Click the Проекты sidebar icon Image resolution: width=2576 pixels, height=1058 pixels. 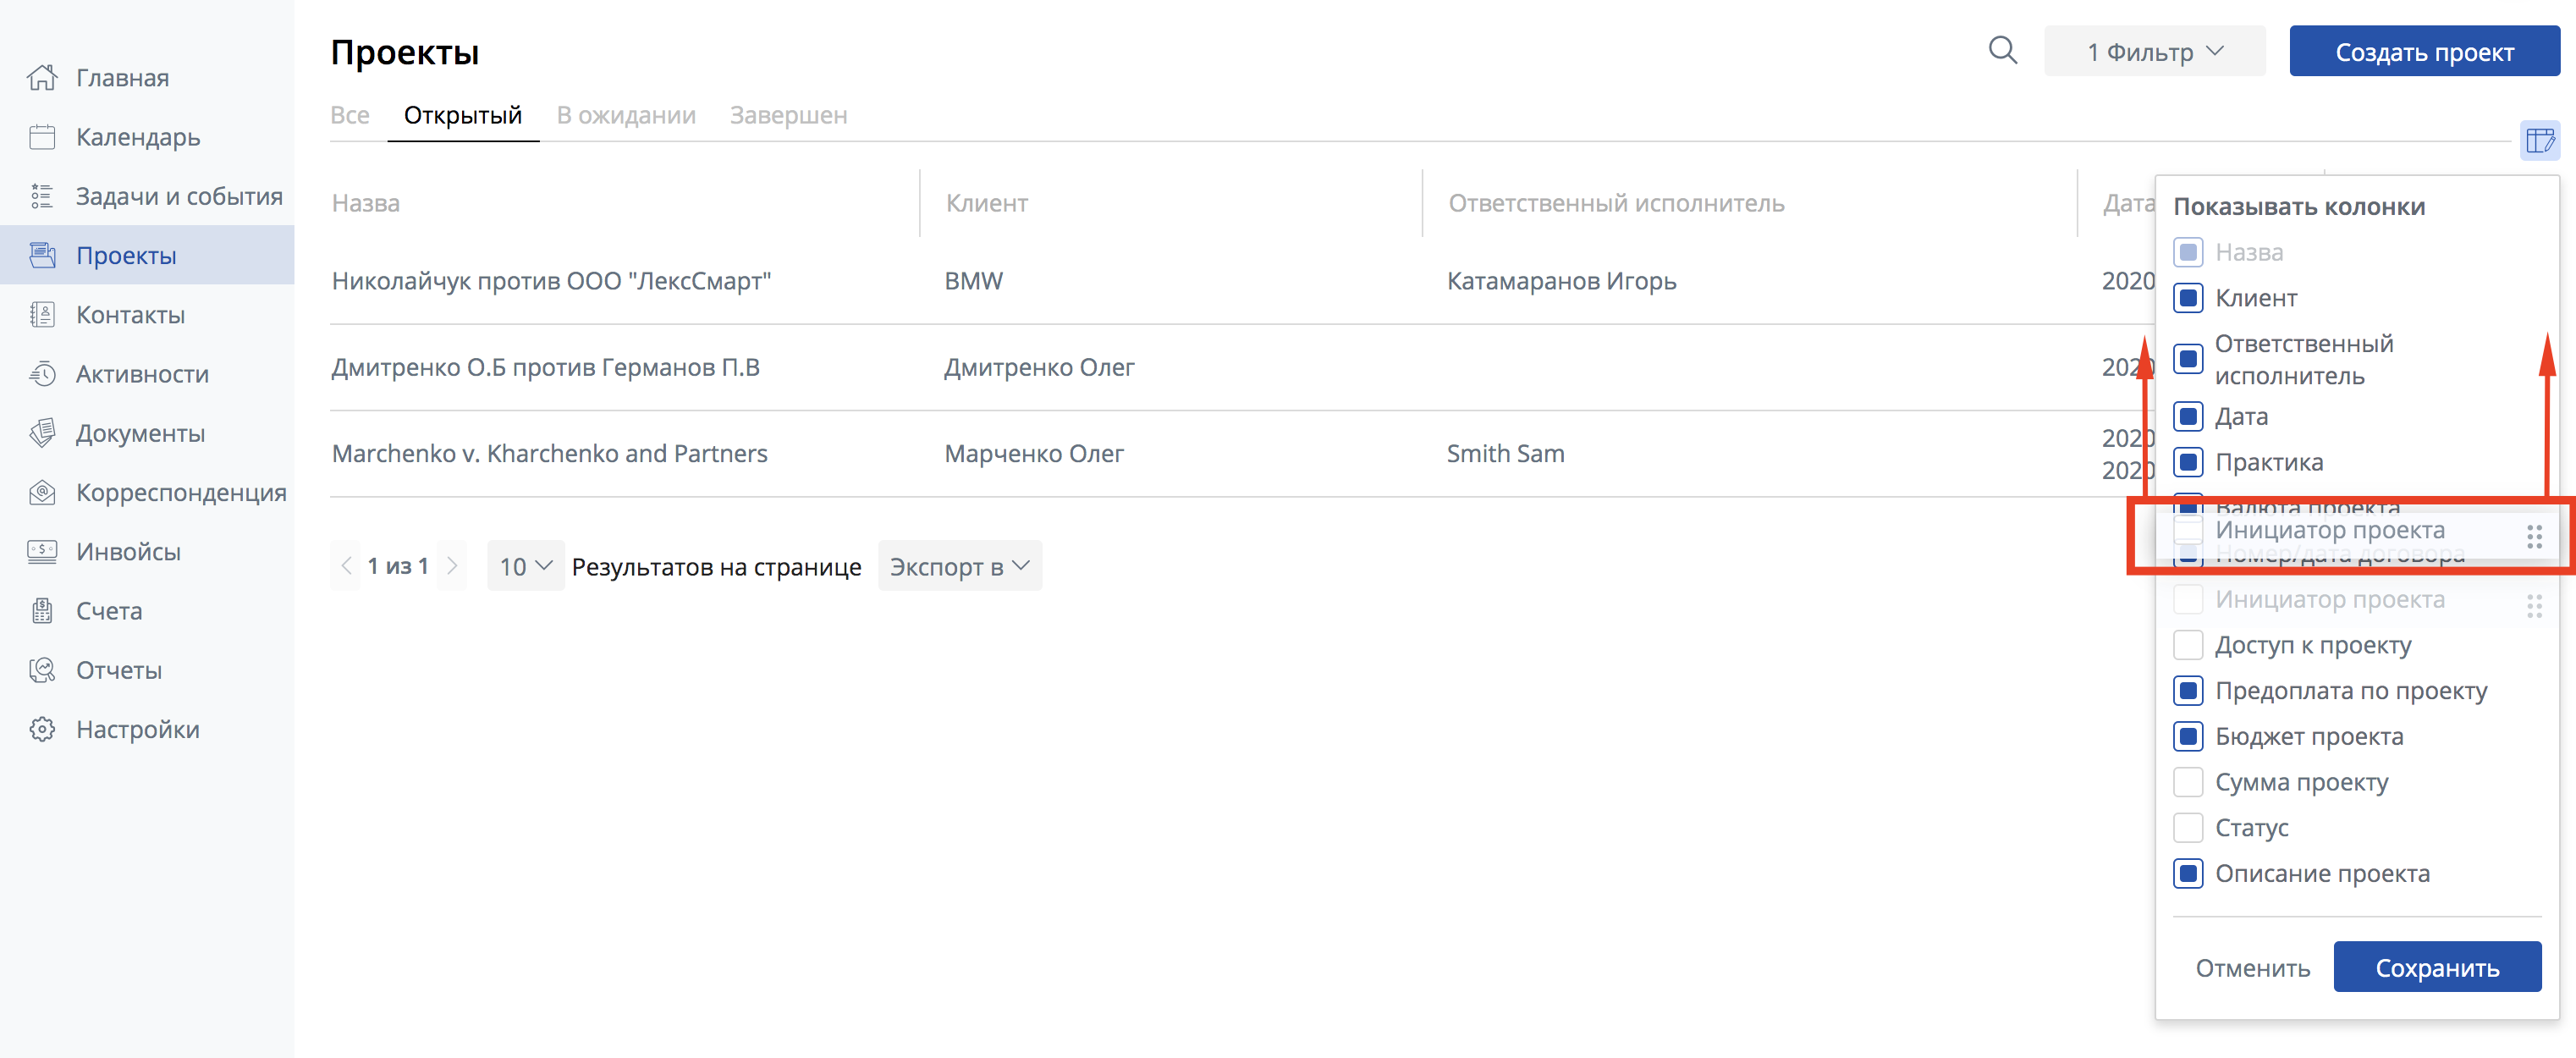tap(42, 255)
